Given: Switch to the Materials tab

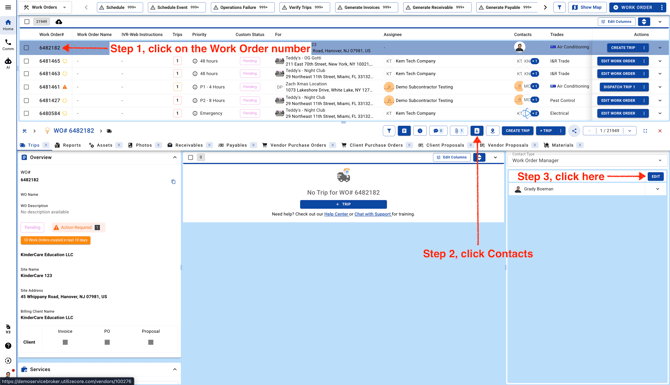Looking at the screenshot, I should coord(563,145).
